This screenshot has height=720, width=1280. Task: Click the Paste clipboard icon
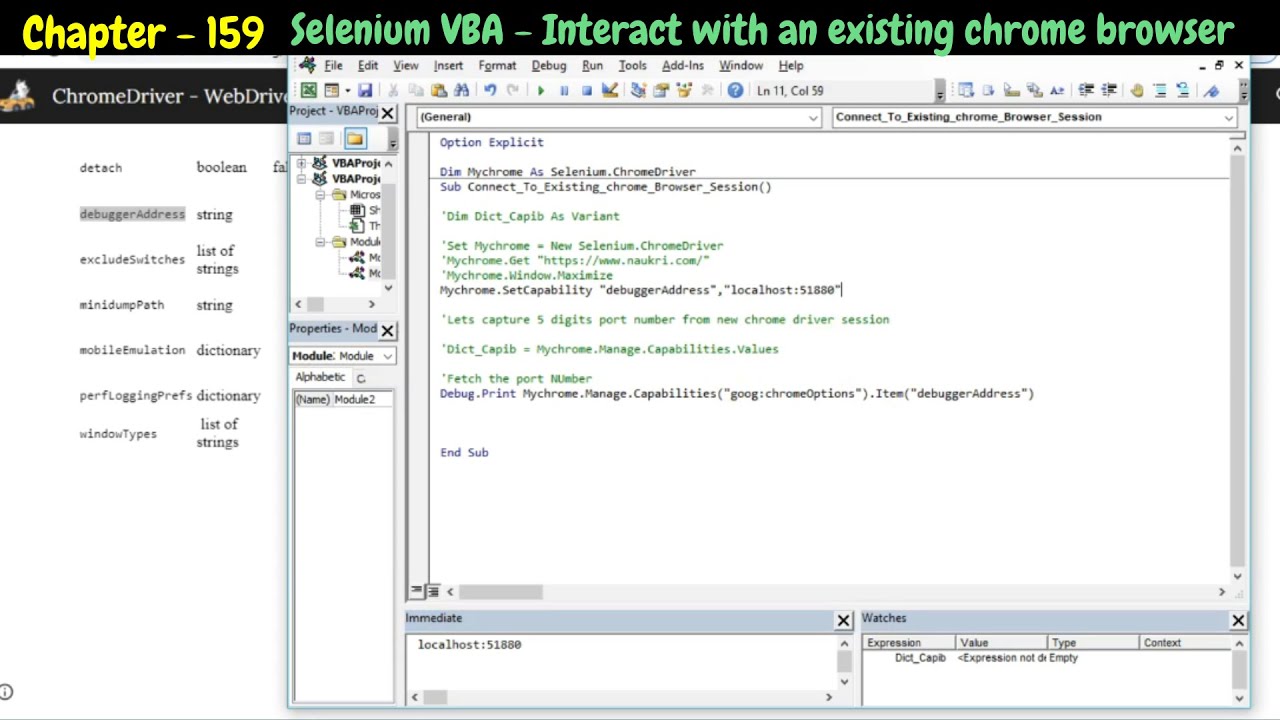[x=438, y=90]
